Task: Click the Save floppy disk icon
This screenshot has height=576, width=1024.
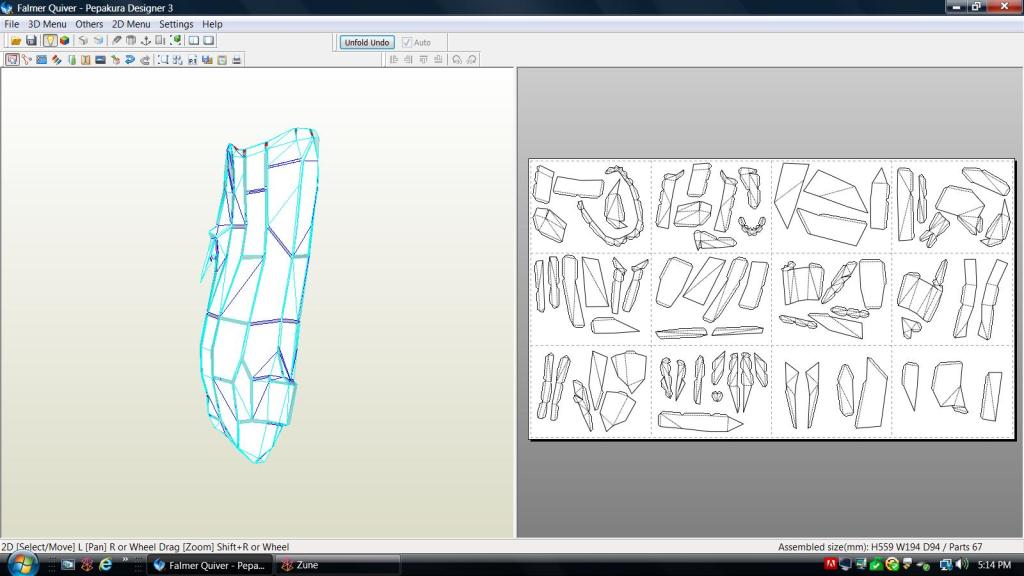Action: 31,40
